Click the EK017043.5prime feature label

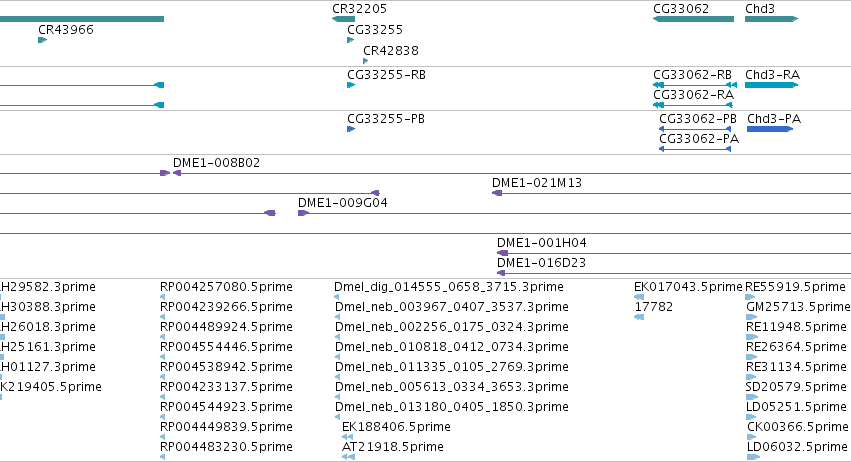click(x=688, y=287)
